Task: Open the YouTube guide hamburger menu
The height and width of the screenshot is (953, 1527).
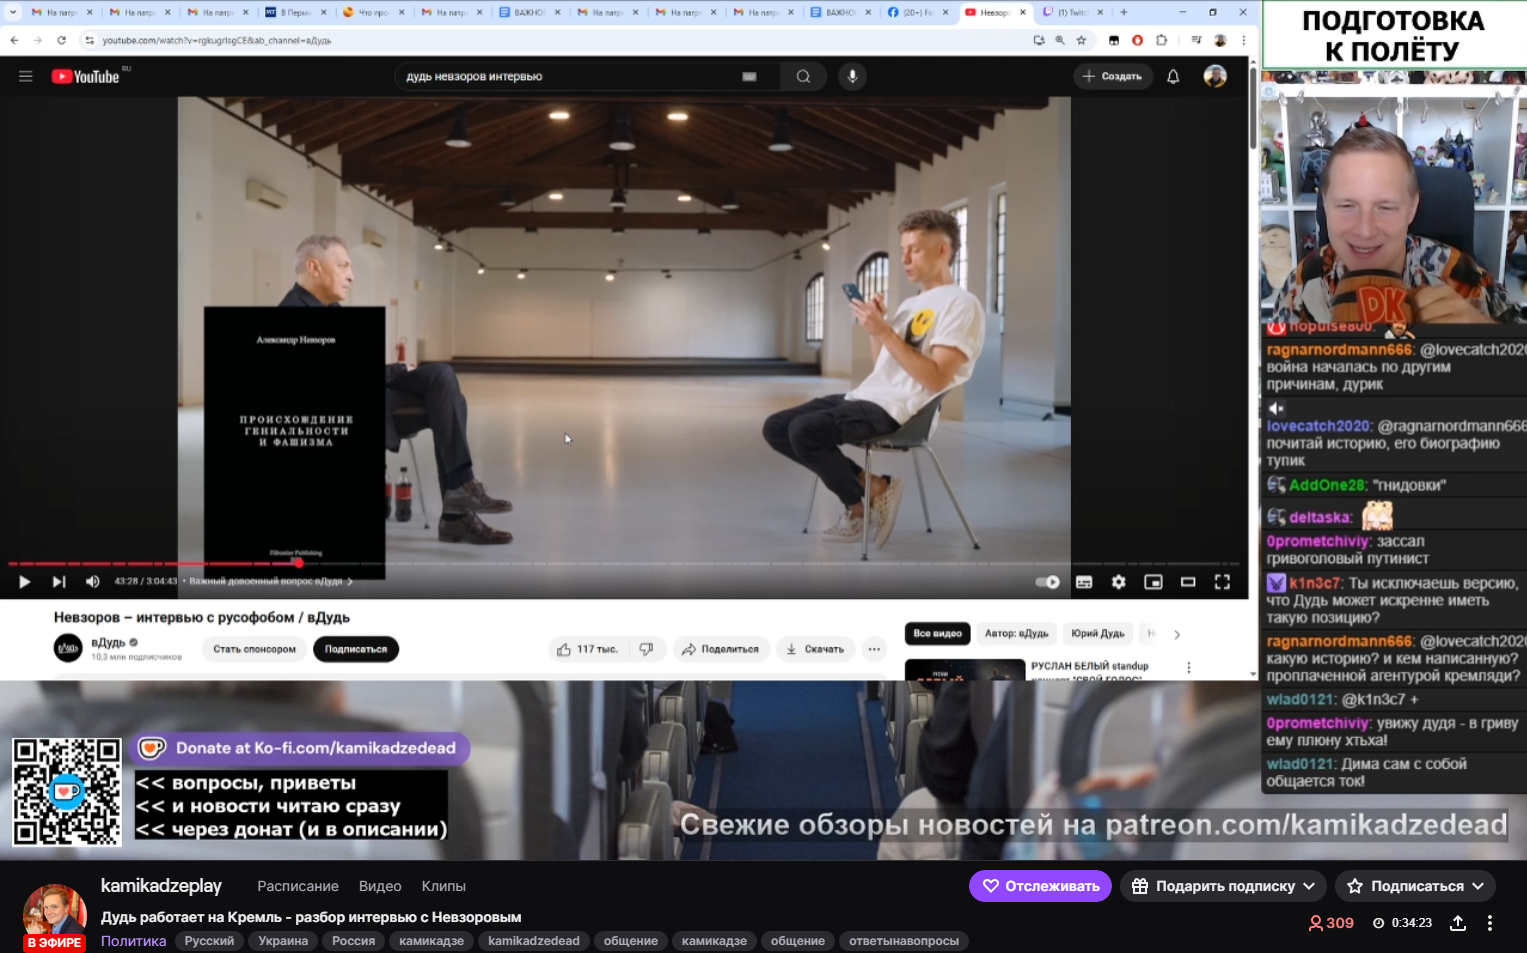Action: pos(26,76)
